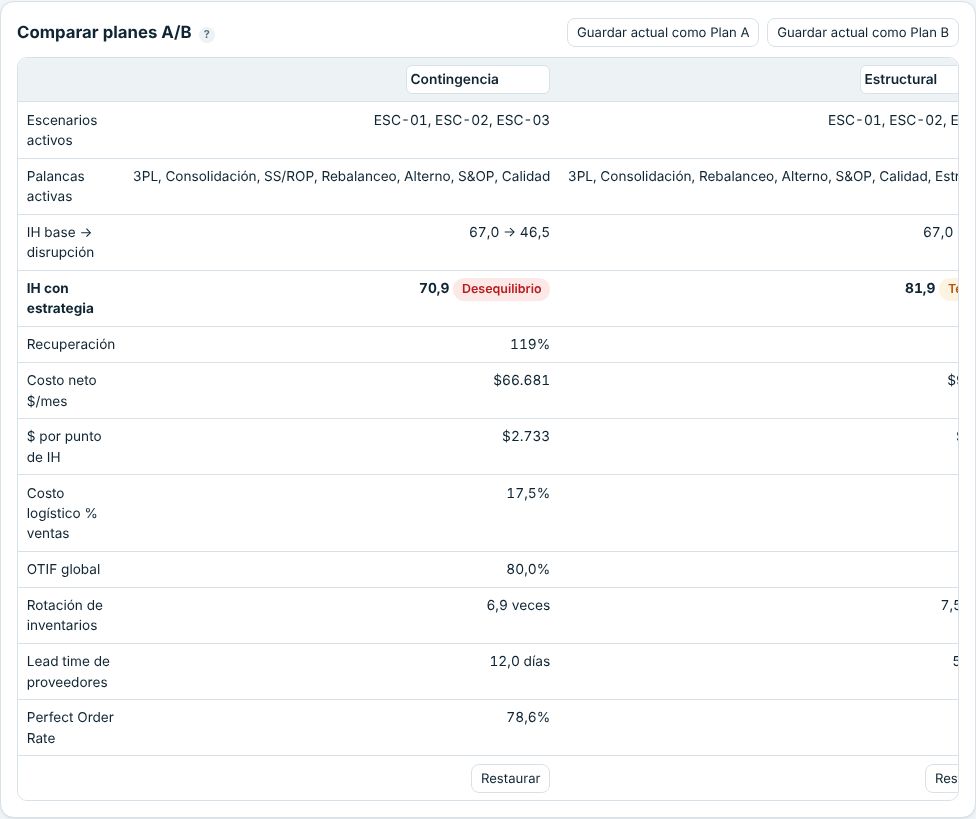
Task: Click ESC-01, ESC-02, ESC-03 under Contingencia
Action: tap(461, 120)
